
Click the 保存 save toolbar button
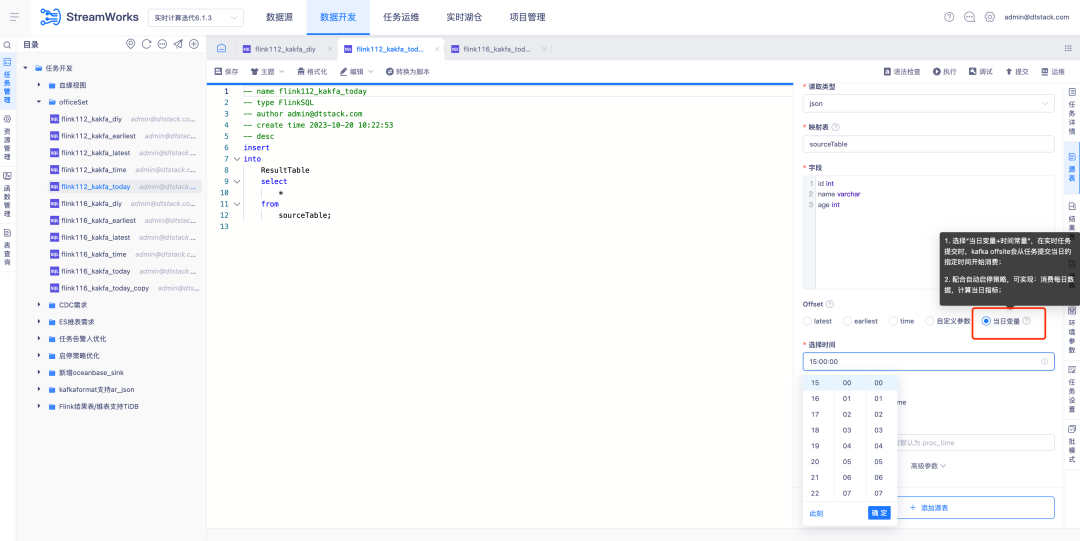[227, 72]
